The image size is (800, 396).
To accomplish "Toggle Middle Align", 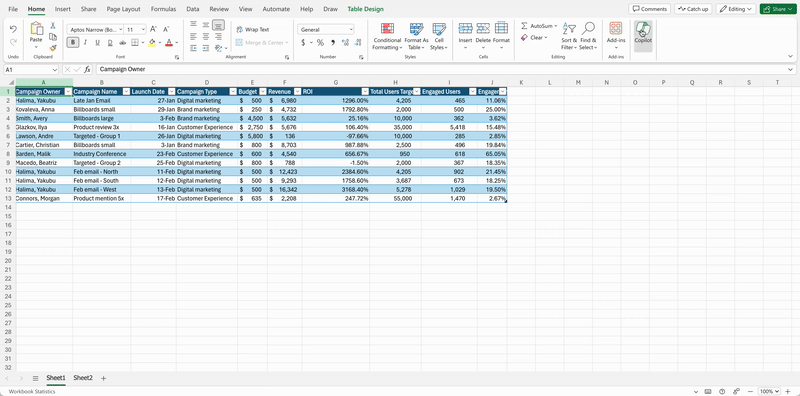I will 206,24.
